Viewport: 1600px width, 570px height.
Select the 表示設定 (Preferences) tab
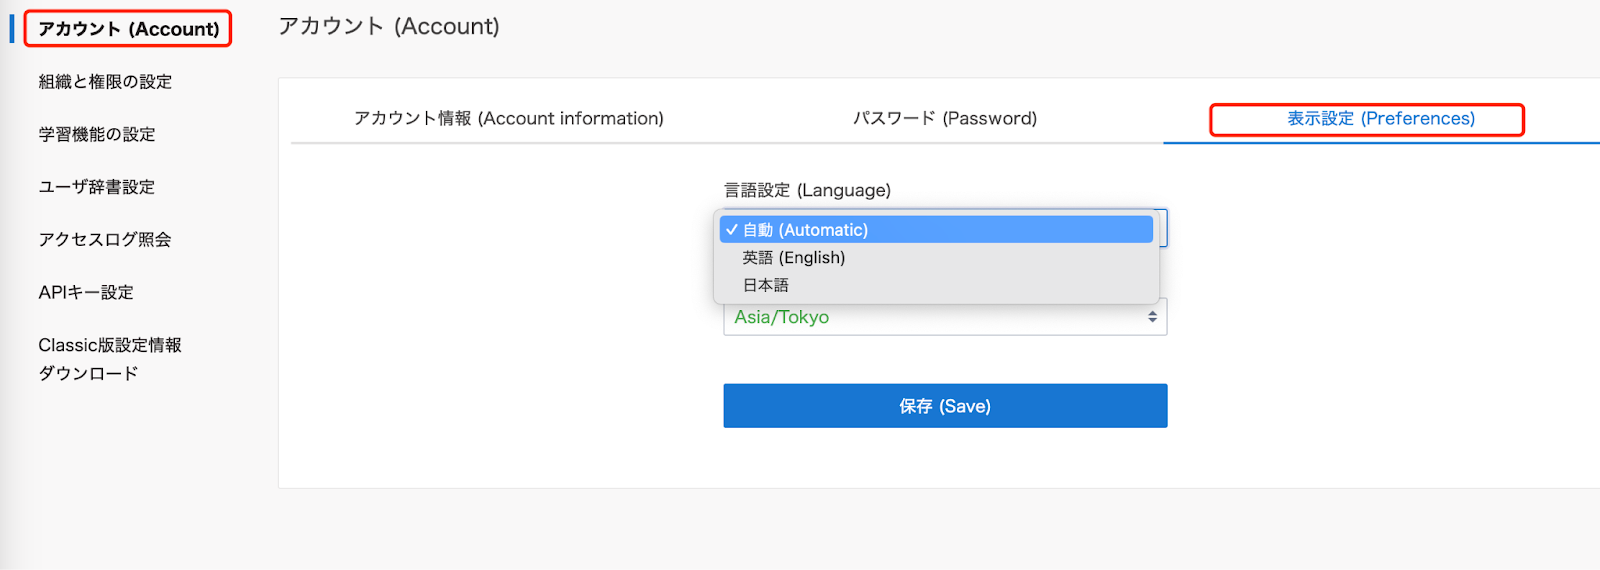(x=1381, y=118)
